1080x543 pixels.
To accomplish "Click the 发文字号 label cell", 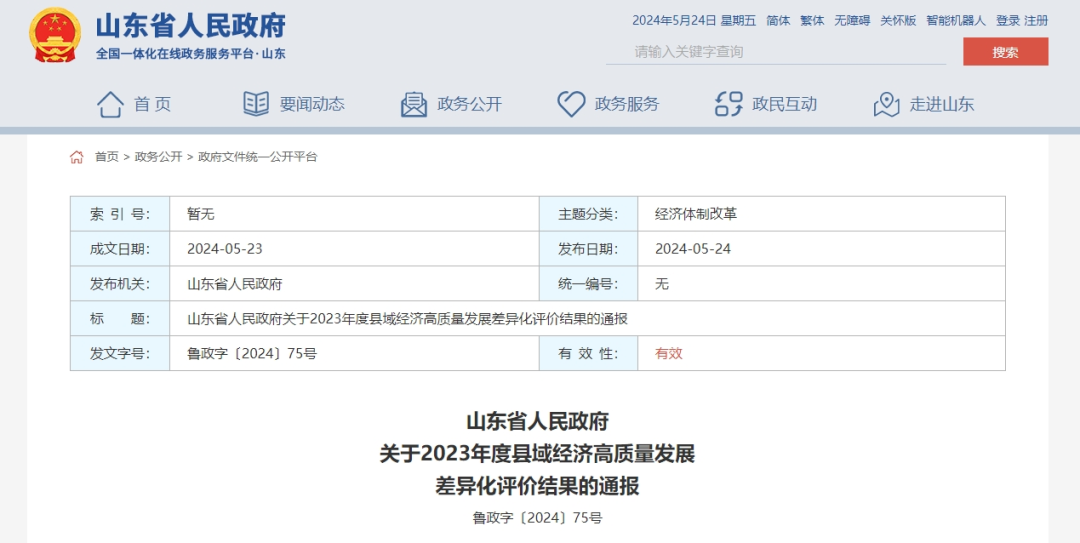I will [x=120, y=354].
